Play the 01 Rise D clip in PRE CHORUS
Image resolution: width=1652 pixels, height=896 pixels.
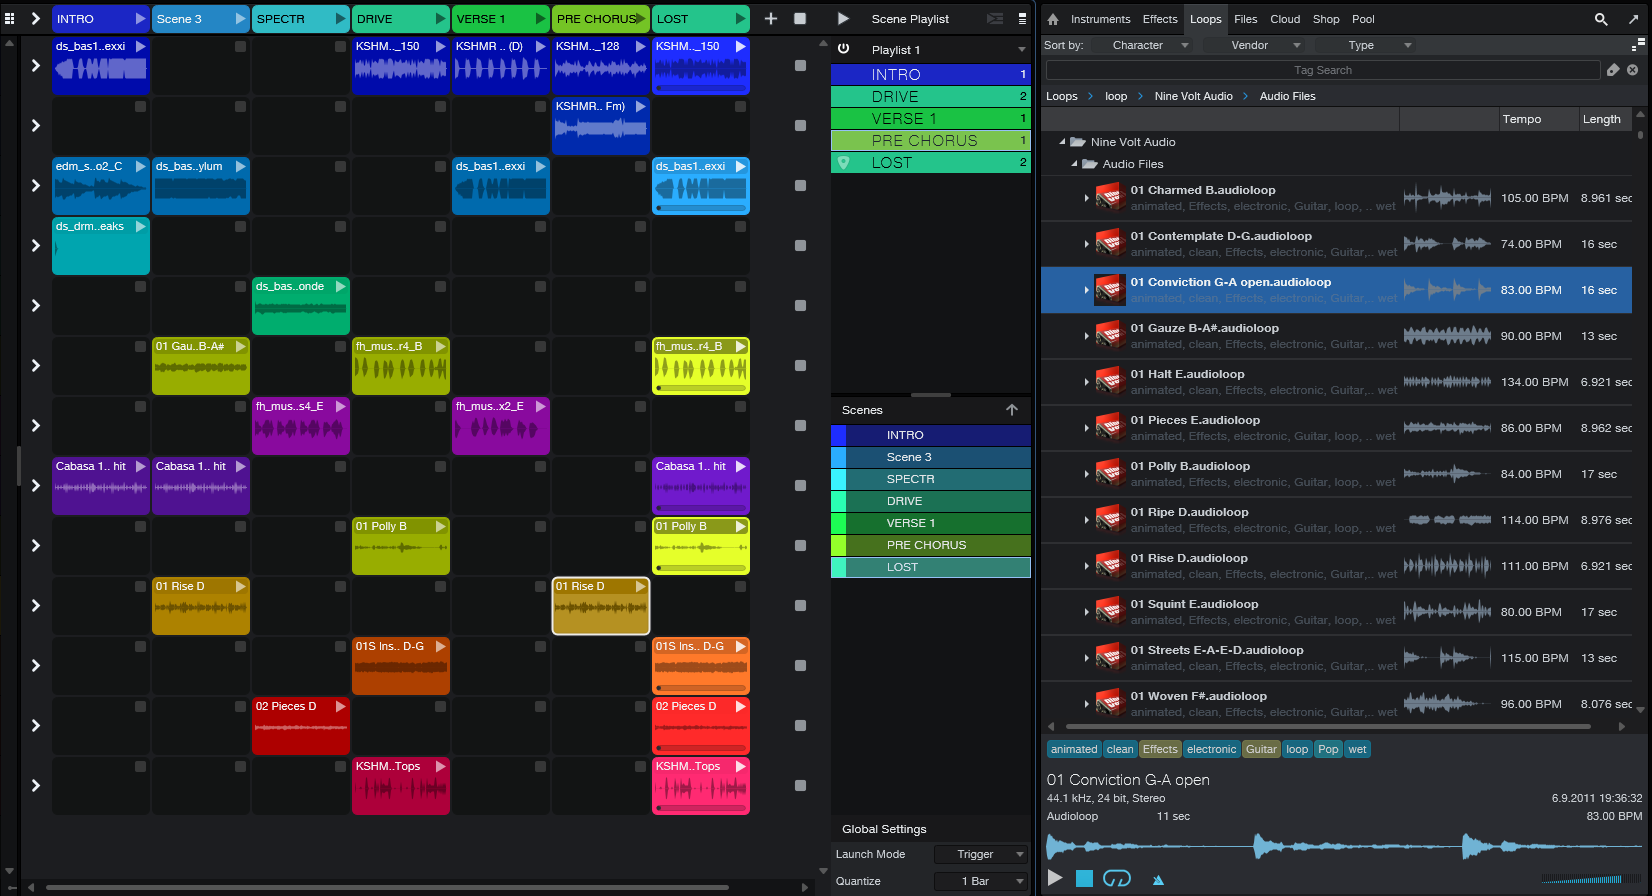tap(640, 586)
